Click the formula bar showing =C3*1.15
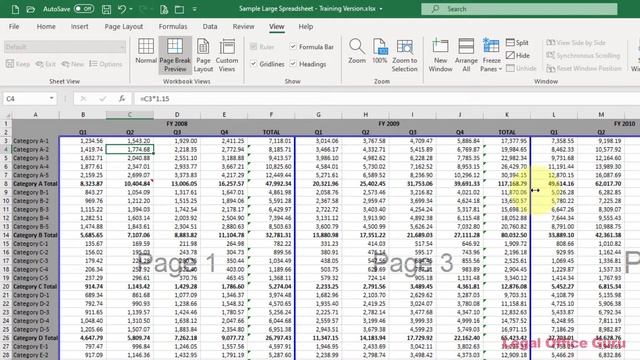This screenshot has width=640, height=360. tap(387, 98)
